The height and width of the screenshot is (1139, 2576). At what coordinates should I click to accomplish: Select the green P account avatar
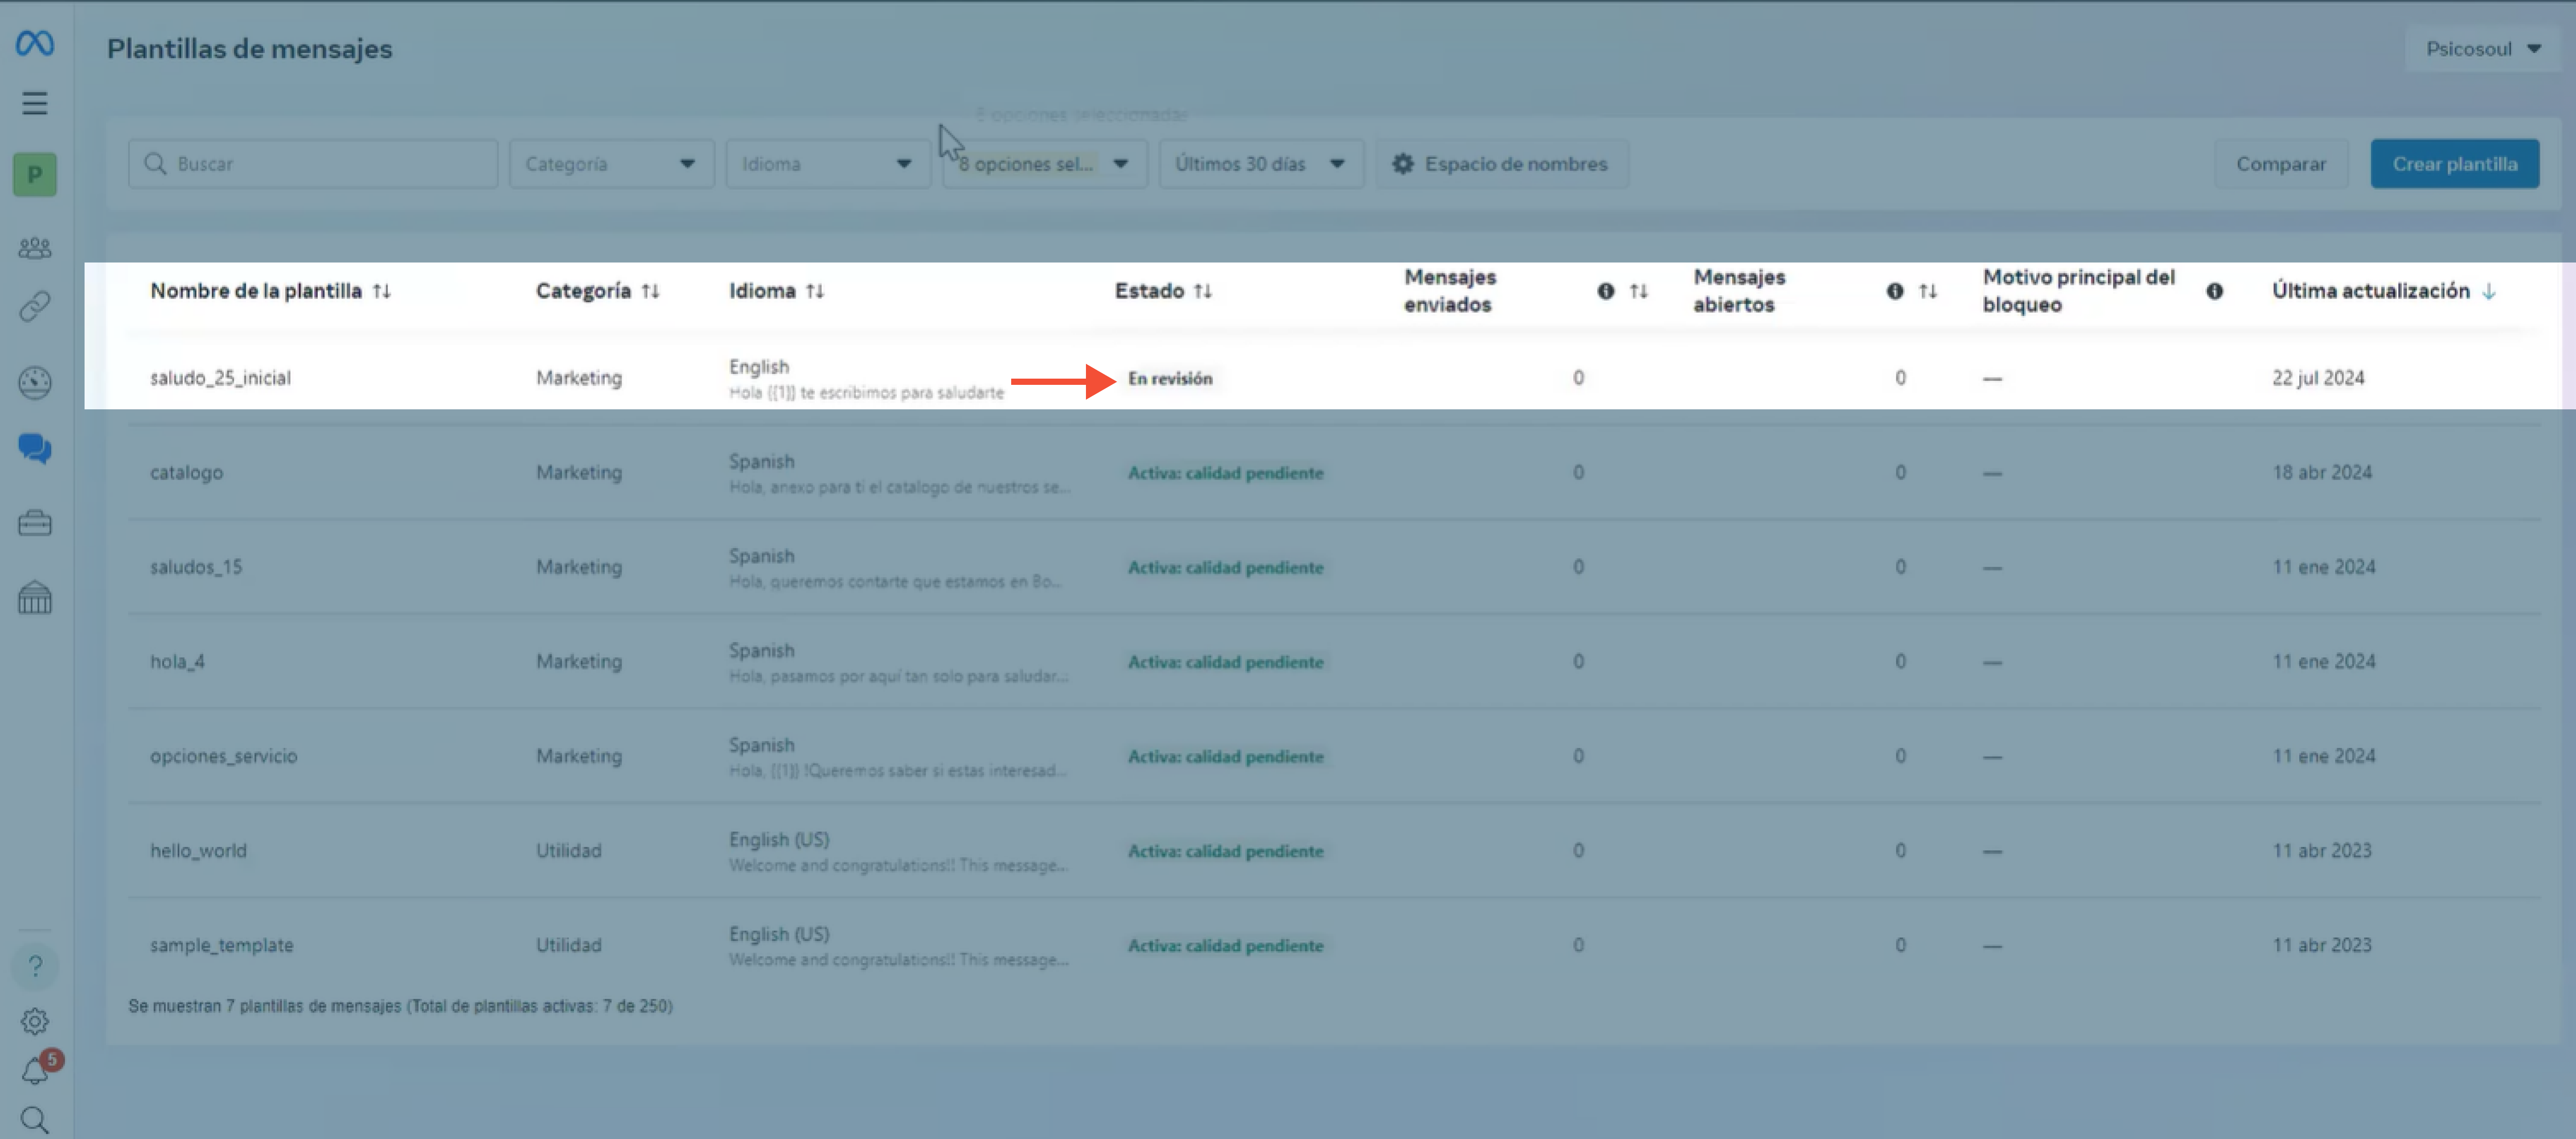pos(35,175)
